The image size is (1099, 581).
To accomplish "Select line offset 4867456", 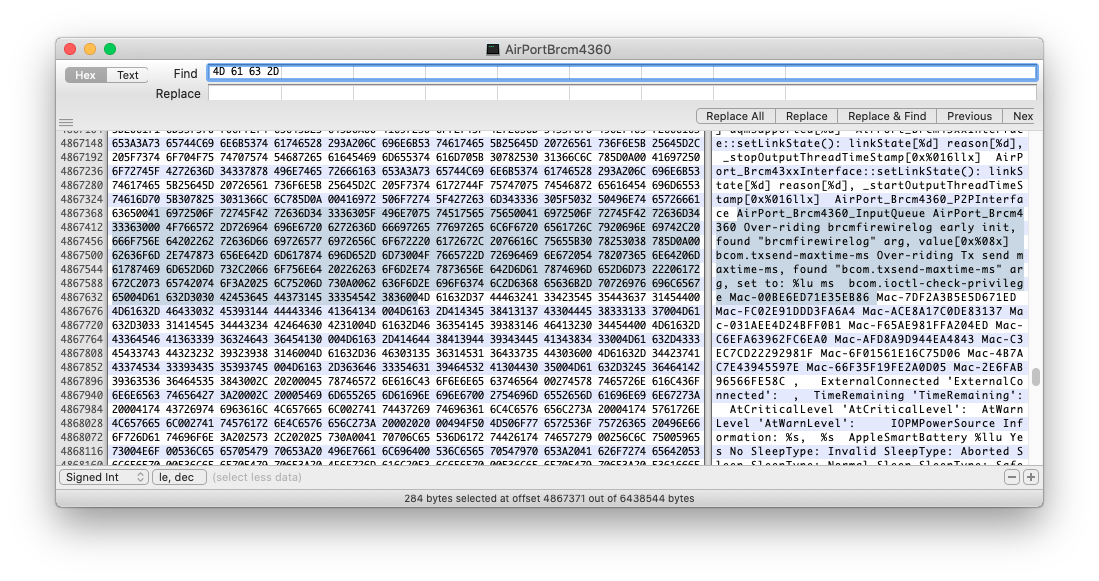I will tap(81, 241).
